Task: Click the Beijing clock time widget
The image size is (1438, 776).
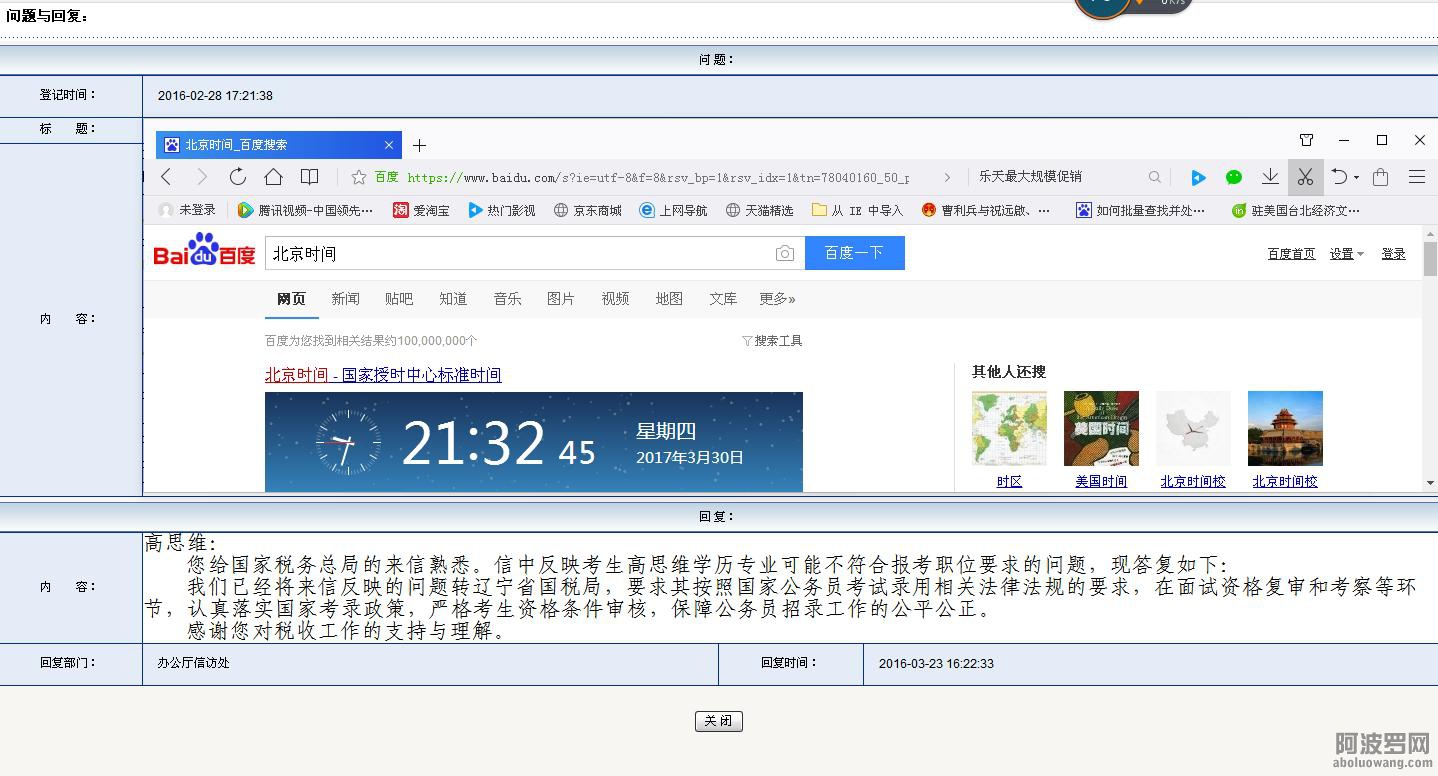Action: pyautogui.click(x=534, y=441)
